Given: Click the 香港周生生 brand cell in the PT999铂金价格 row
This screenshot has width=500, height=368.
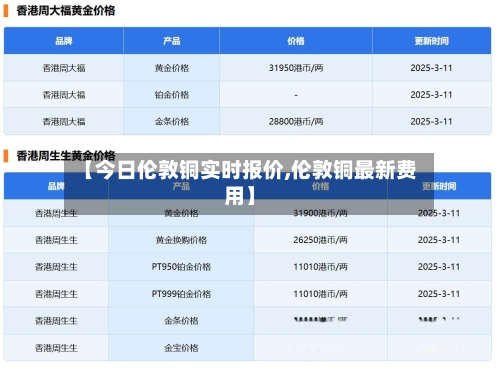Looking at the screenshot, I should tap(56, 294).
